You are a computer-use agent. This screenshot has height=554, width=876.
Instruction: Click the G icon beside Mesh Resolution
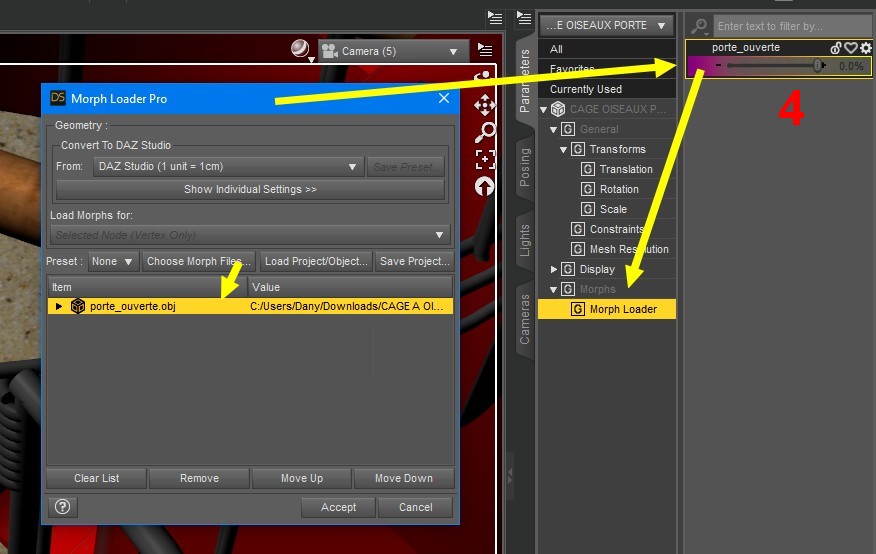click(x=578, y=249)
